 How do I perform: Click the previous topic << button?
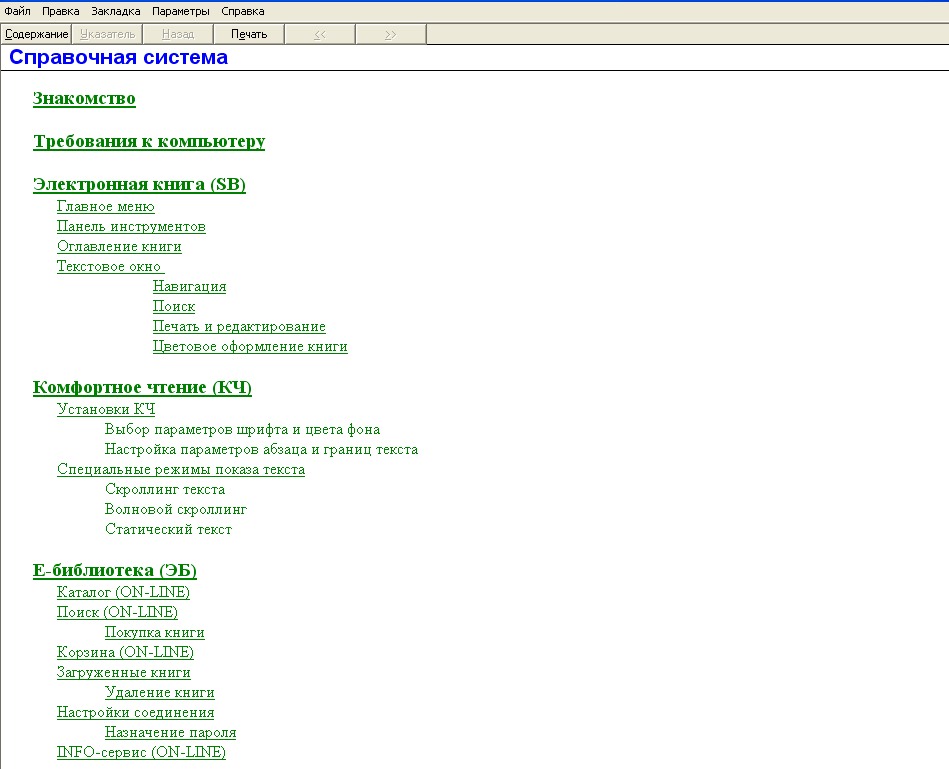pyautogui.click(x=320, y=34)
